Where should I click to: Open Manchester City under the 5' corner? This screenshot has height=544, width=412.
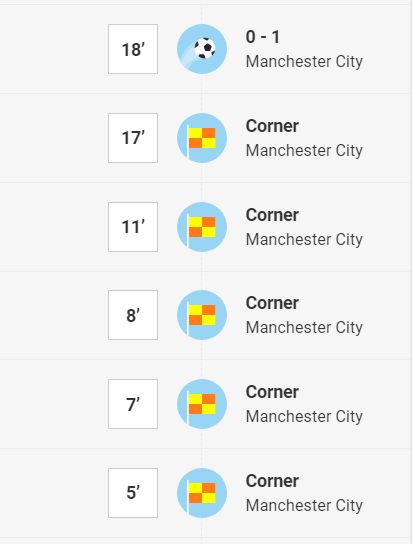click(x=304, y=505)
